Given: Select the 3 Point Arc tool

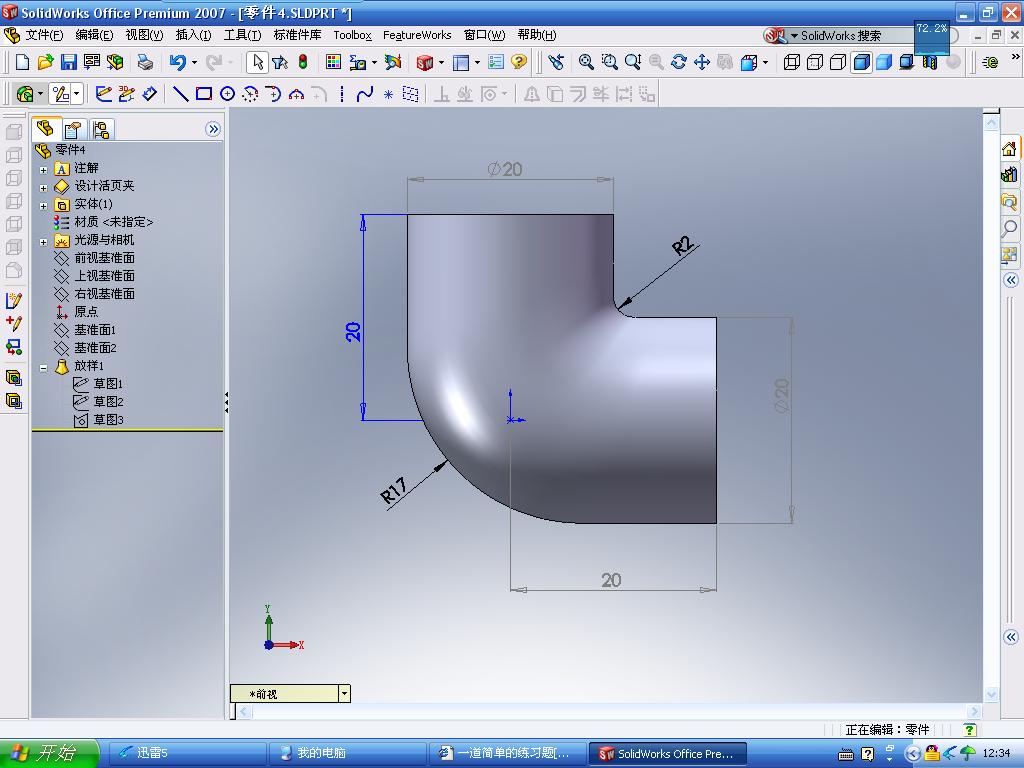Looking at the screenshot, I should pos(296,94).
